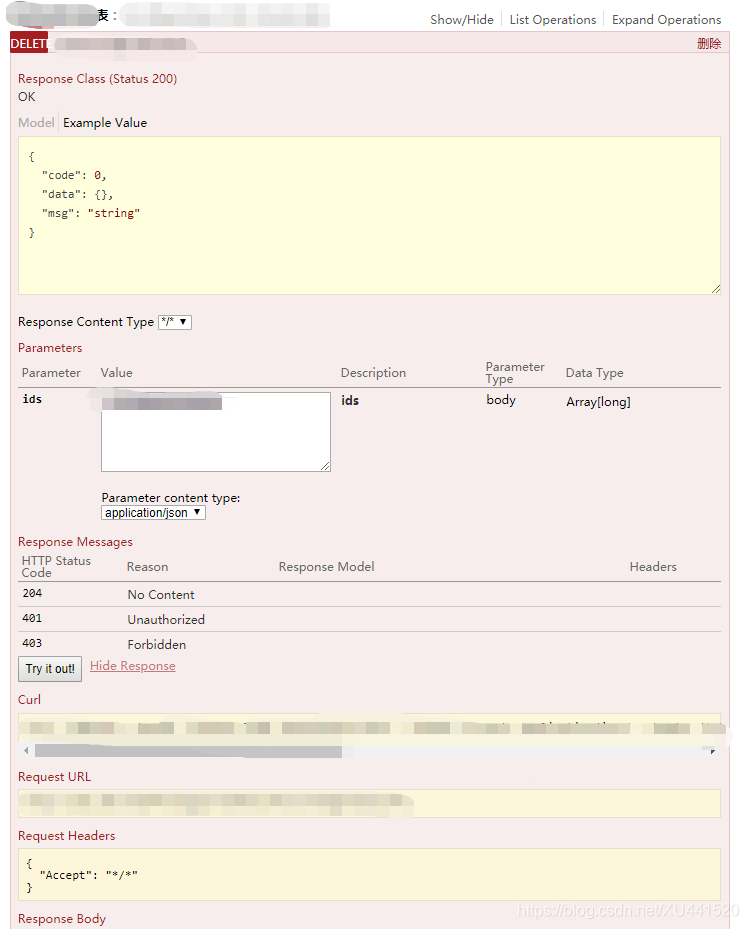Click the Show/Hide link
Screen dimensions: 749x929
coord(462,20)
